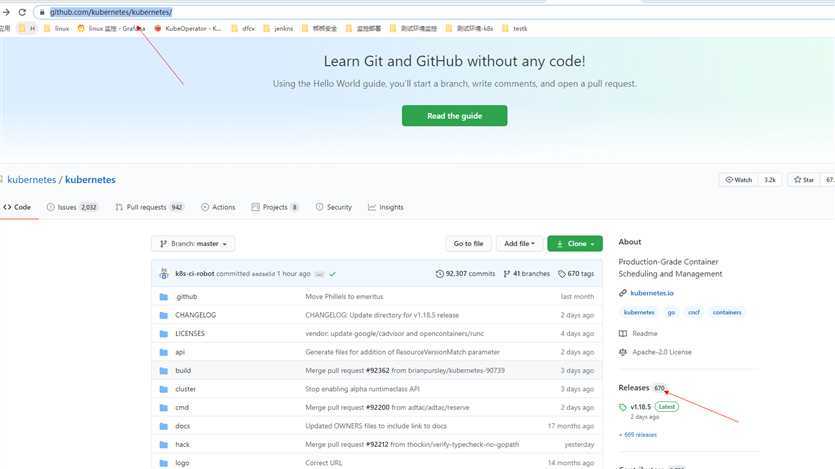Switch to the Issues tab
The image size is (835, 469).
[x=72, y=207]
